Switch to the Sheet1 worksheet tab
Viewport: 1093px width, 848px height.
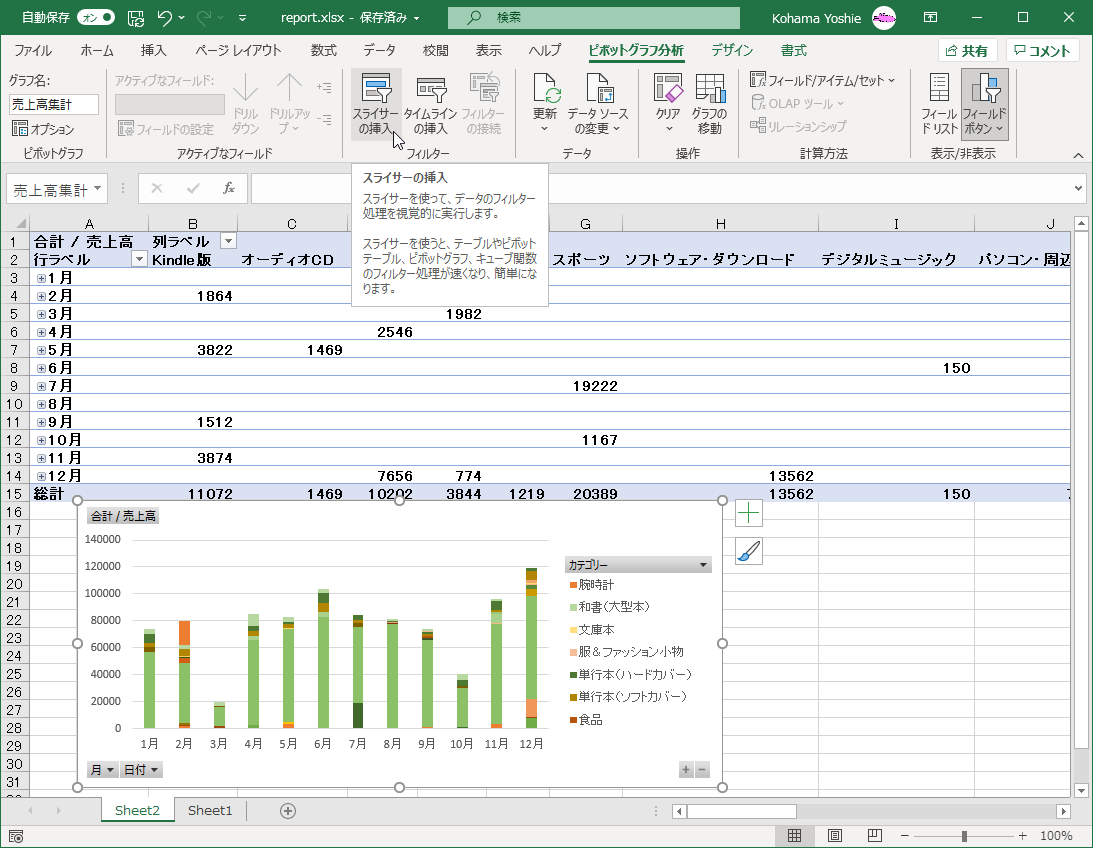[210, 810]
